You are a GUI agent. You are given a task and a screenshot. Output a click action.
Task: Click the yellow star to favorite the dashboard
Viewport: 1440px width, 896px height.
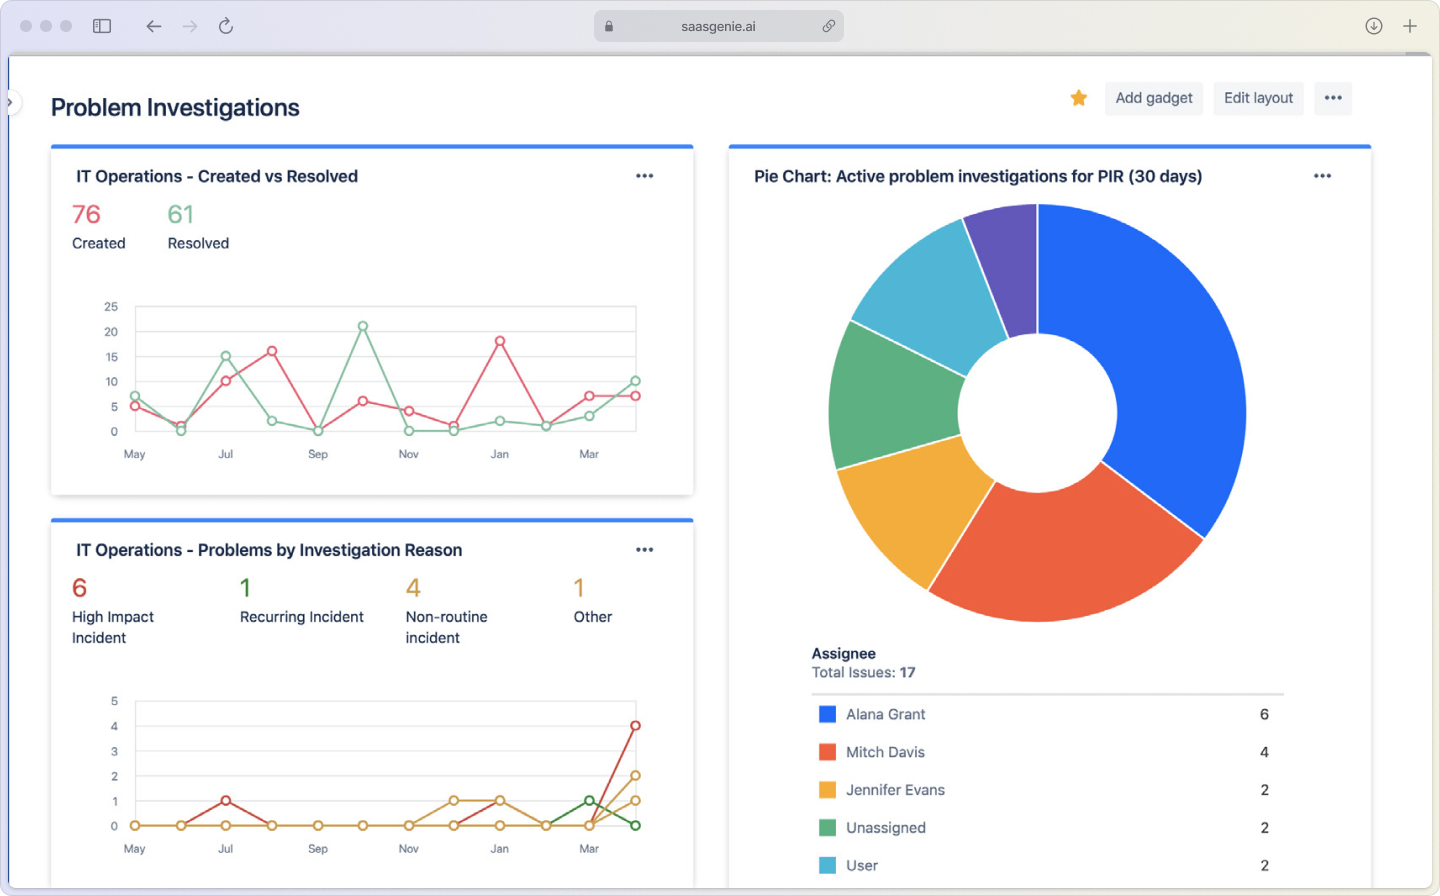click(1078, 98)
